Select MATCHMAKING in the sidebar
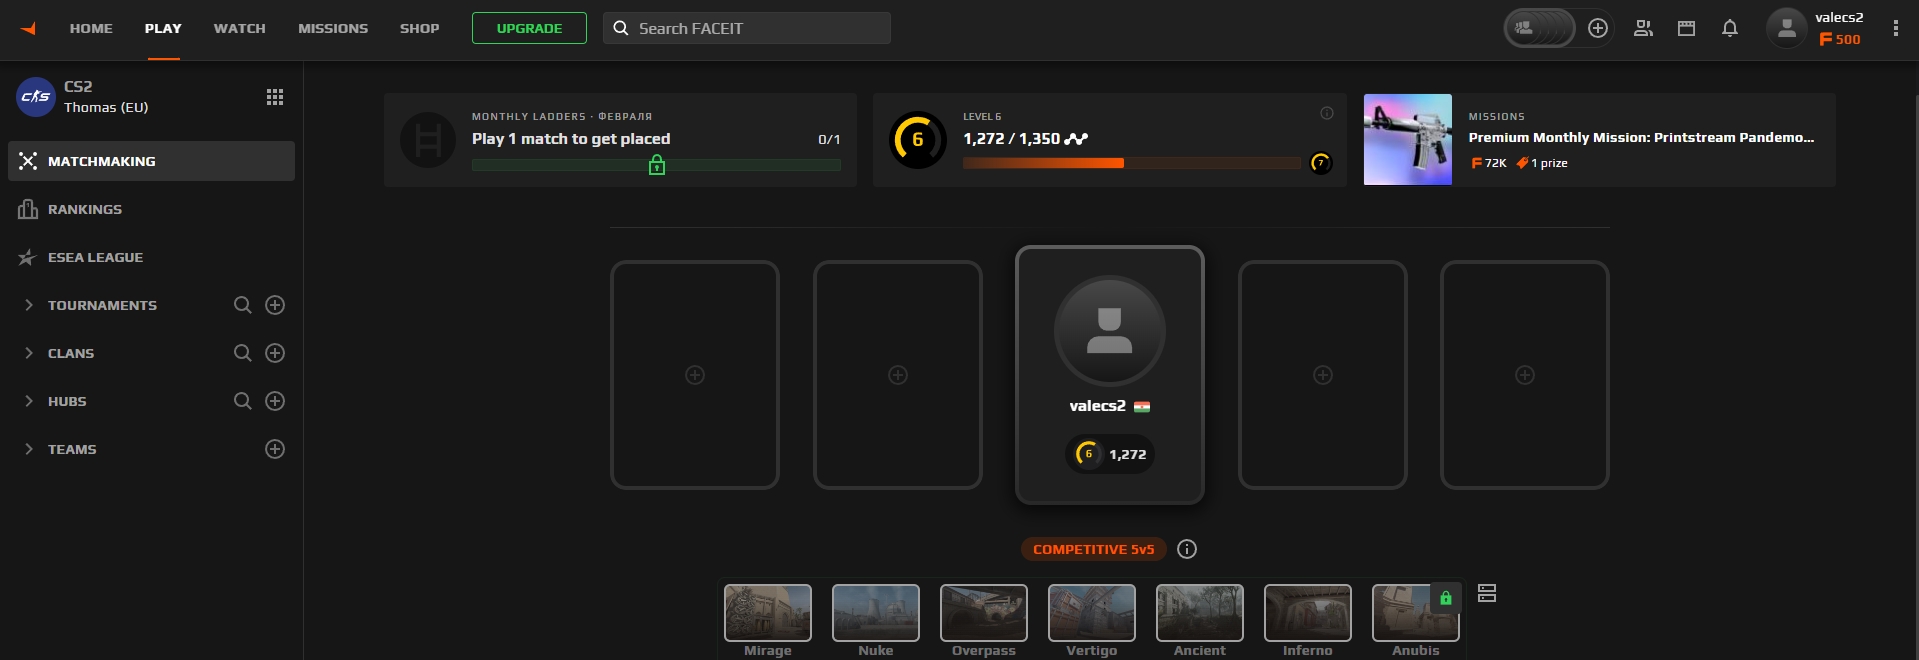 click(151, 161)
